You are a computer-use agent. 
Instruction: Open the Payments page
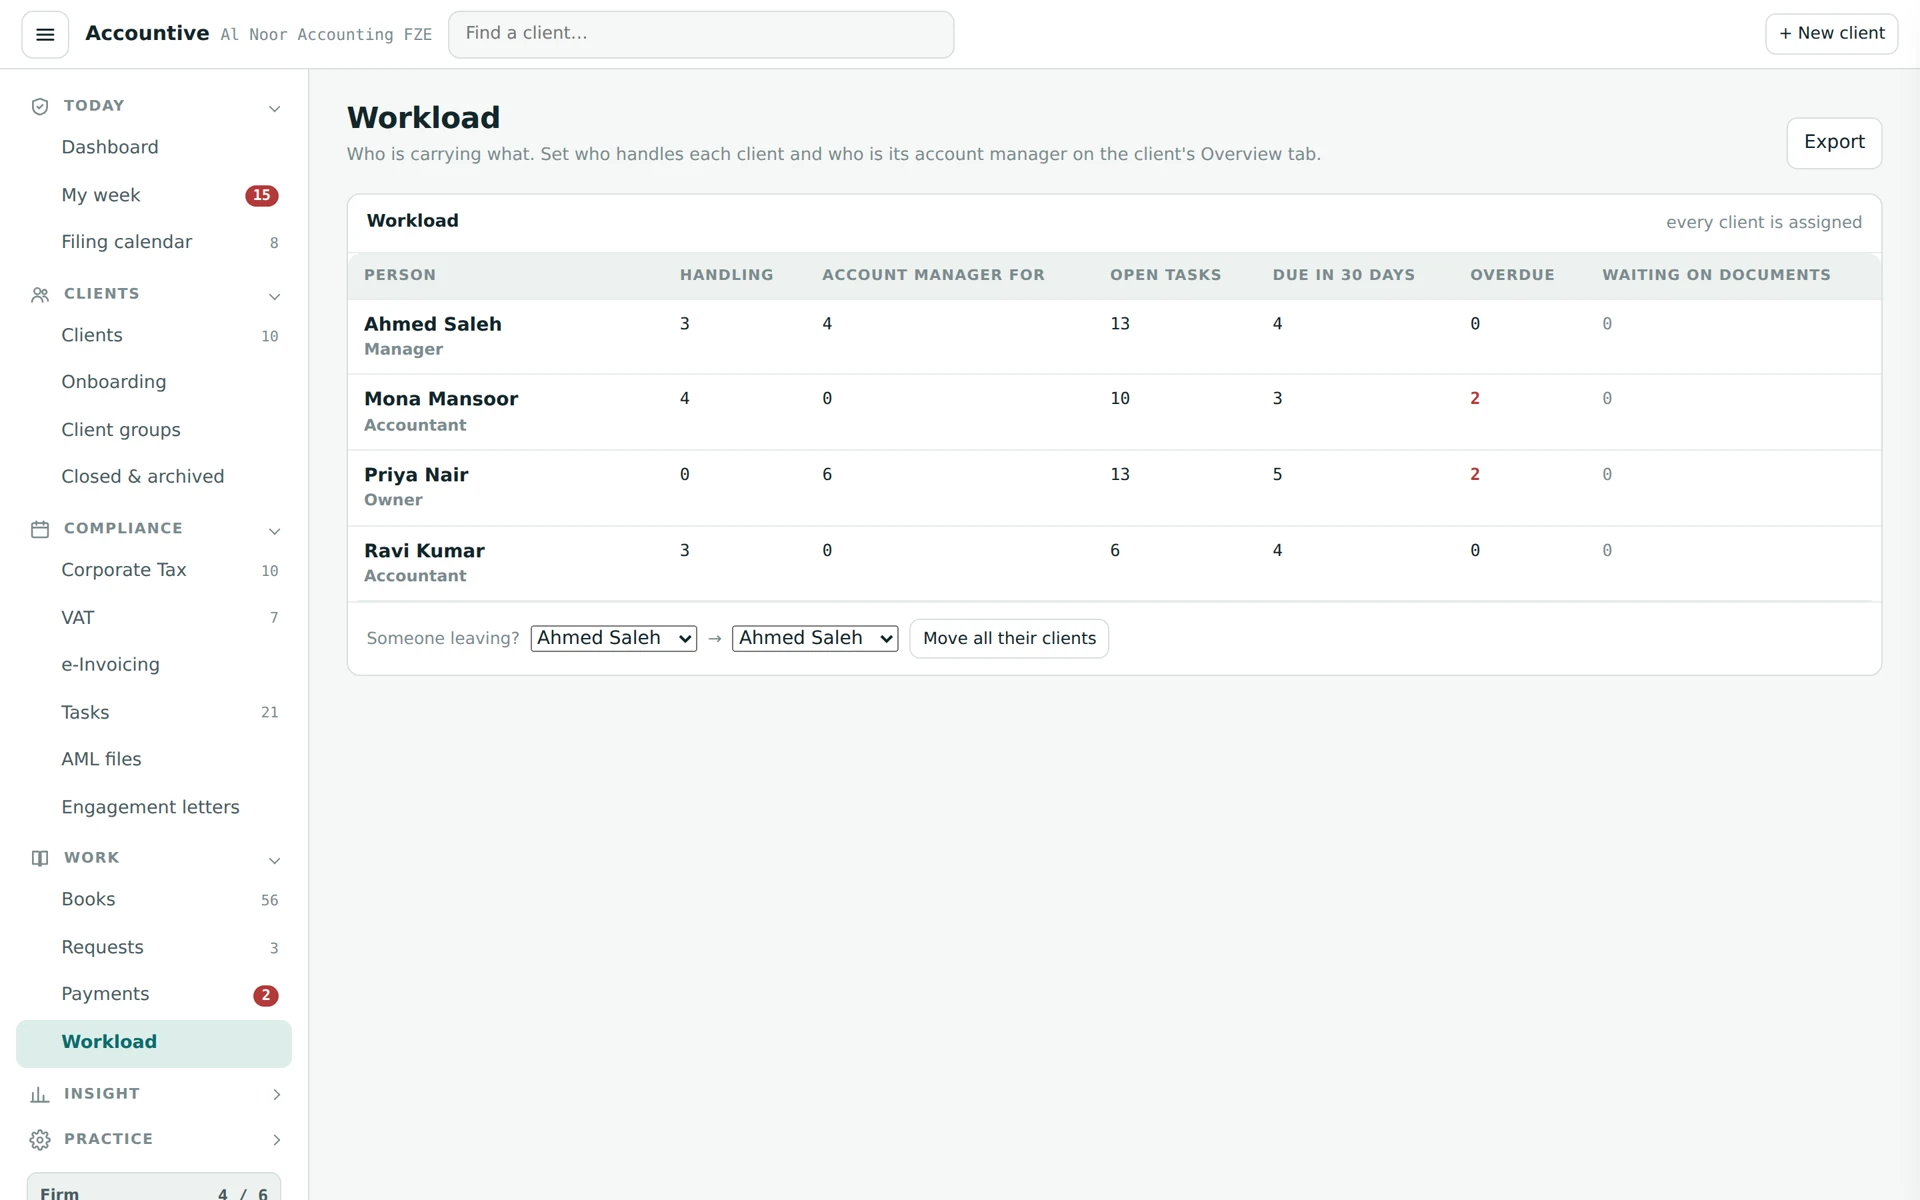pos(154,994)
